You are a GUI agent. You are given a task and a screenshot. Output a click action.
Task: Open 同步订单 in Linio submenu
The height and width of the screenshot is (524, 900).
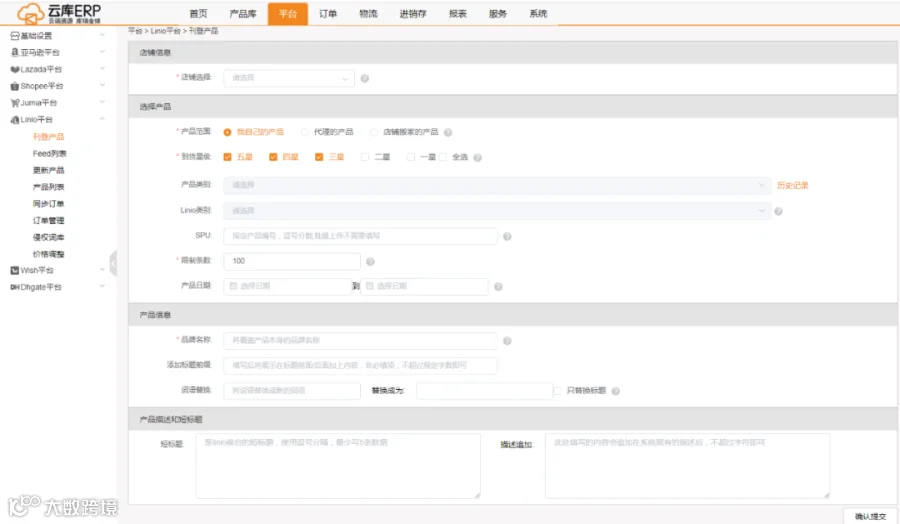tap(48, 204)
